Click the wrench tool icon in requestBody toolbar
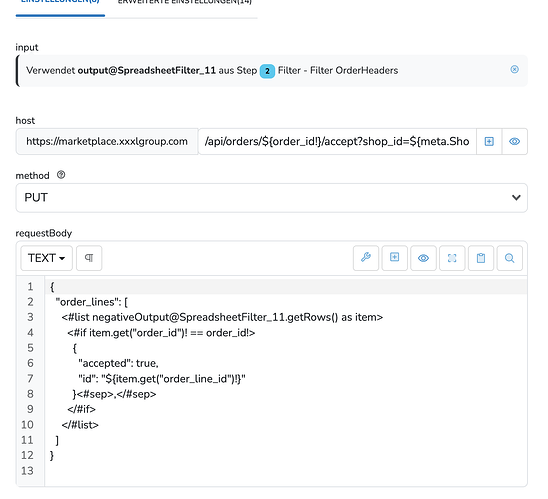The image size is (548, 499). pyautogui.click(x=366, y=258)
